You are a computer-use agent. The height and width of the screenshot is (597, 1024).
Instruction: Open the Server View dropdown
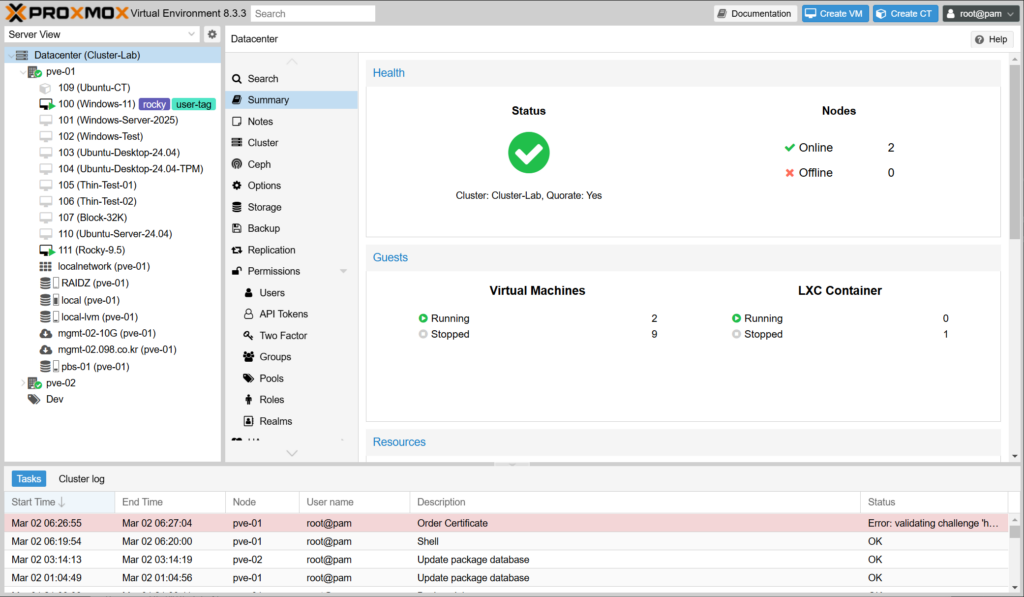102,34
